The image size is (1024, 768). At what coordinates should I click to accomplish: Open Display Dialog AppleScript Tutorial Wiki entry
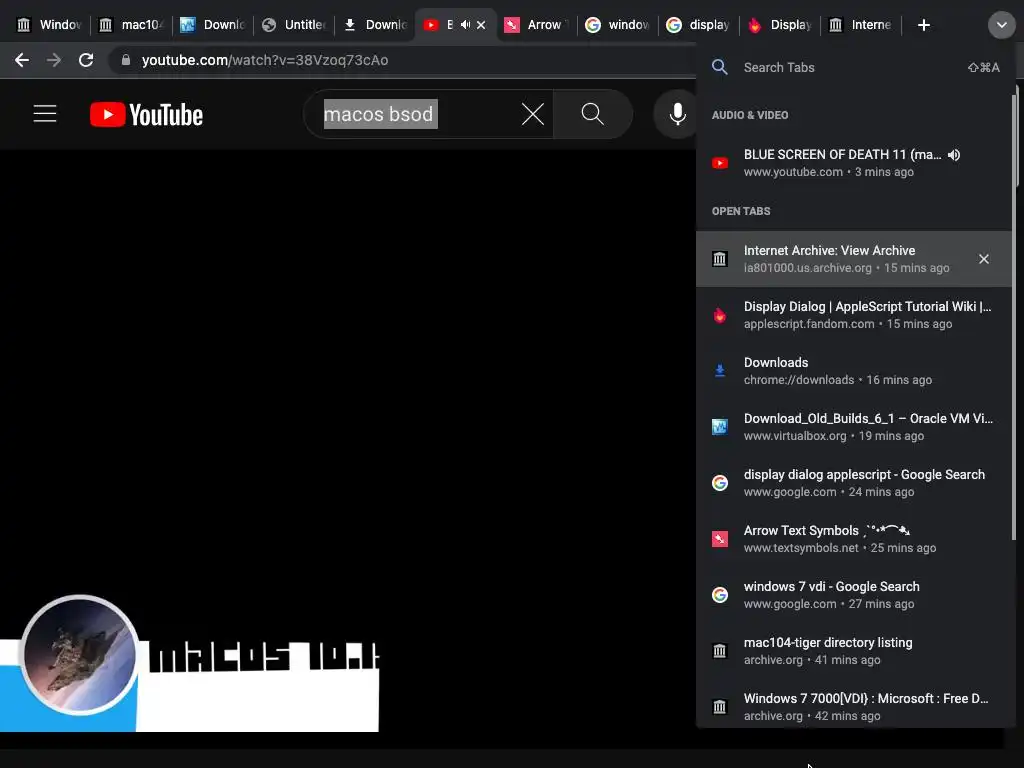[x=854, y=315]
